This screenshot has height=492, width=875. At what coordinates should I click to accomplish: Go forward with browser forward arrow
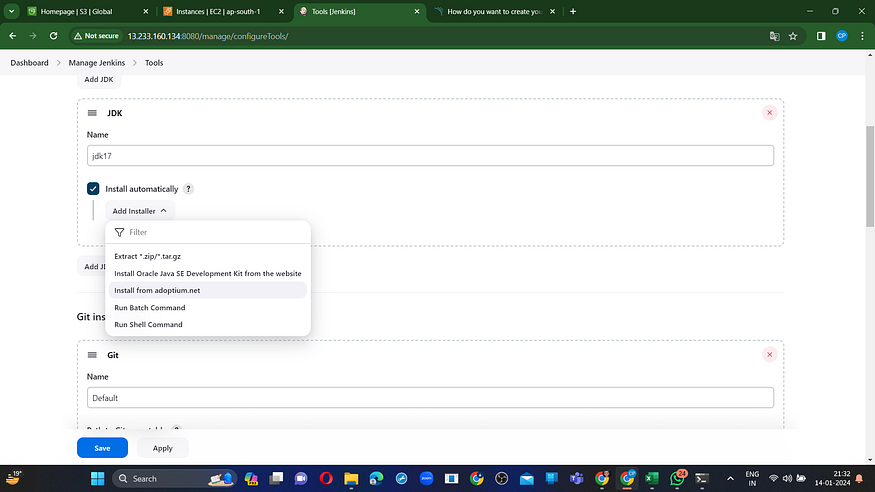33,36
